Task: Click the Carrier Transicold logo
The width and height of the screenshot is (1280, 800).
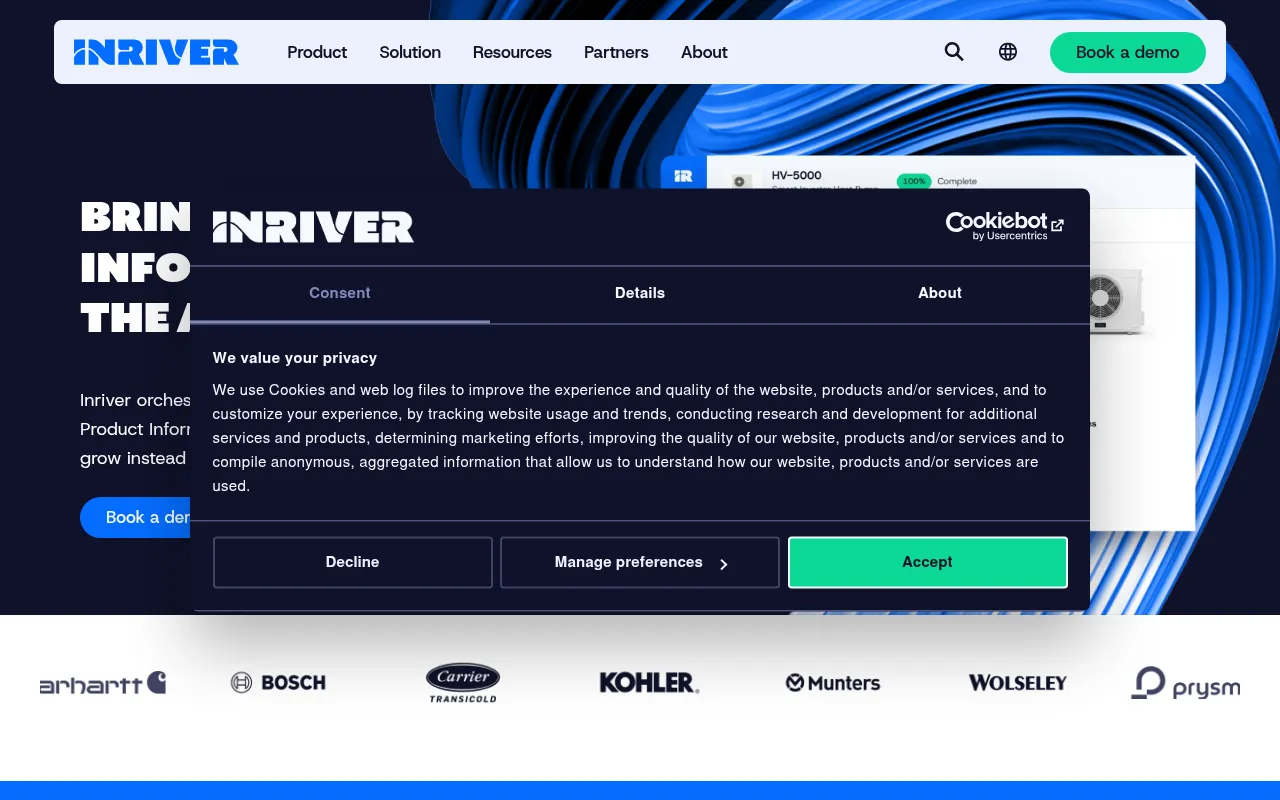Action: click(x=463, y=683)
